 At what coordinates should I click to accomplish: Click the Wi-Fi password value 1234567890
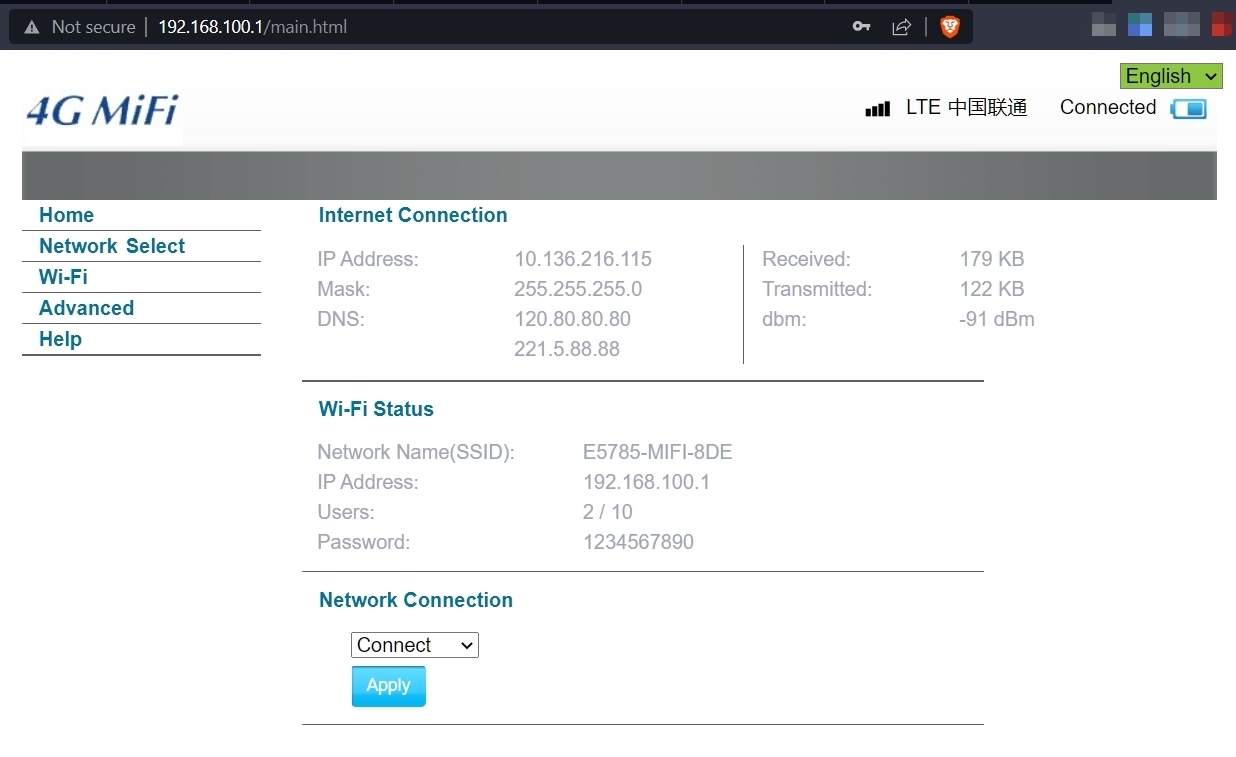coord(638,542)
